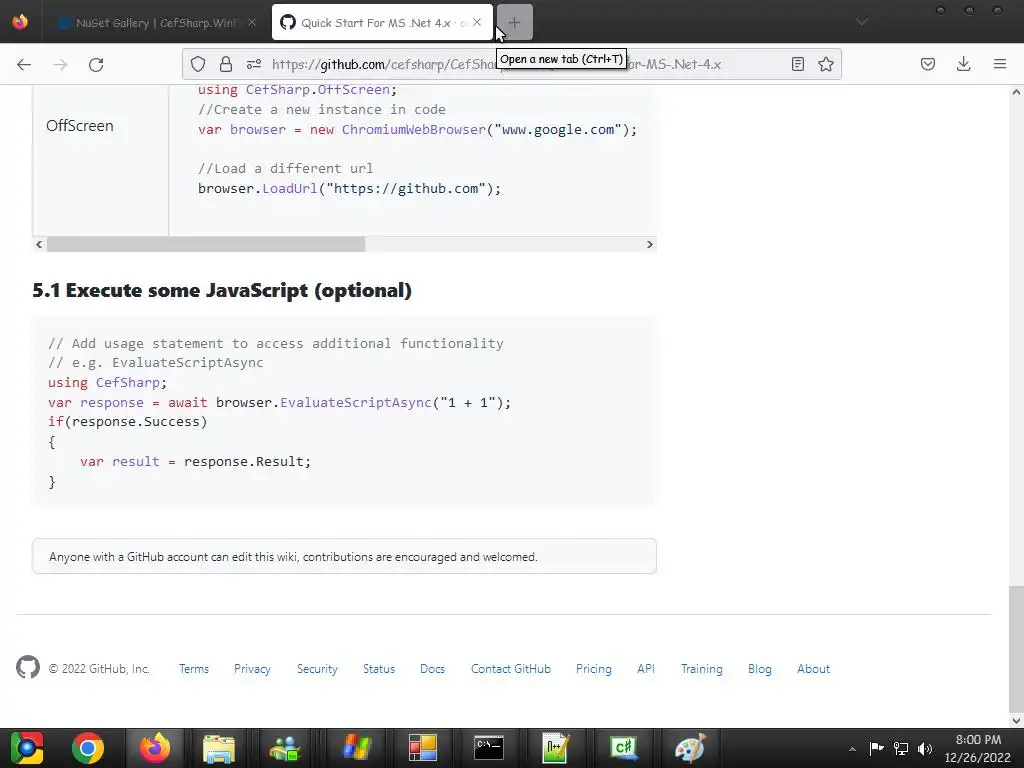Click the GitHub logo in footer
This screenshot has width=1024, height=768.
tap(27, 667)
